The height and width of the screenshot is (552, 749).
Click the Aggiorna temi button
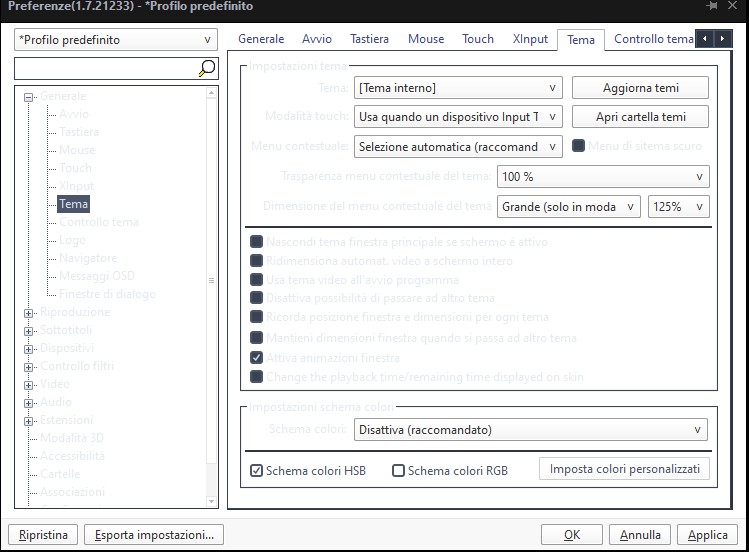coord(640,88)
